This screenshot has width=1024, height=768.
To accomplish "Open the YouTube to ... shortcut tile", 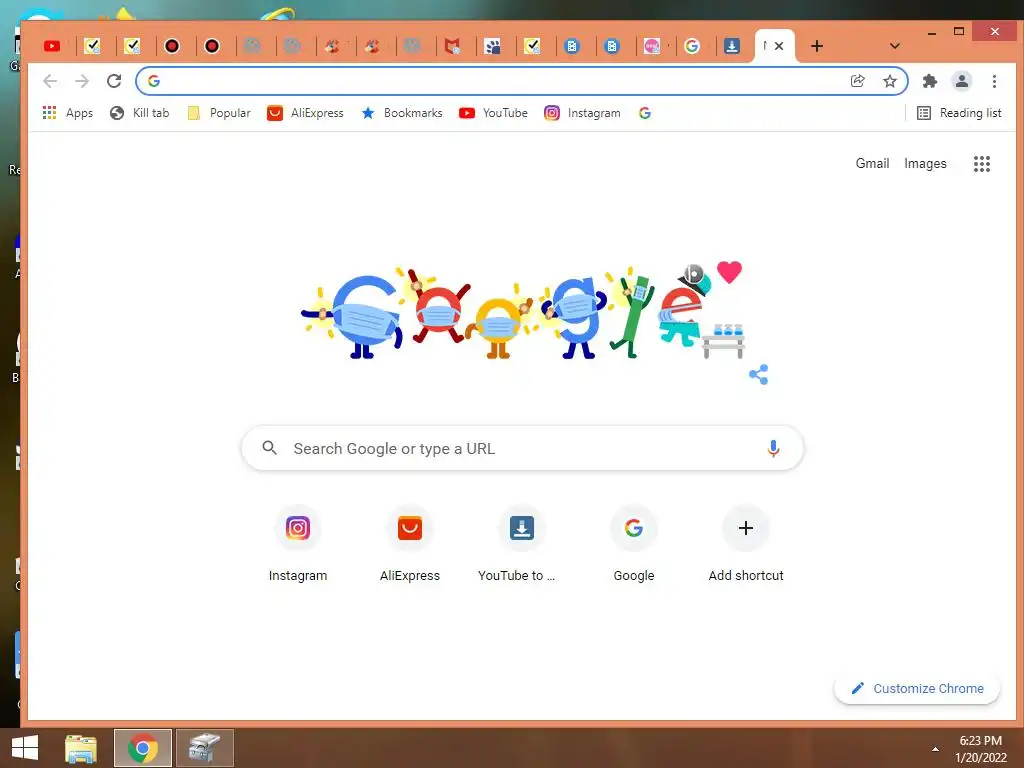I will click(521, 543).
